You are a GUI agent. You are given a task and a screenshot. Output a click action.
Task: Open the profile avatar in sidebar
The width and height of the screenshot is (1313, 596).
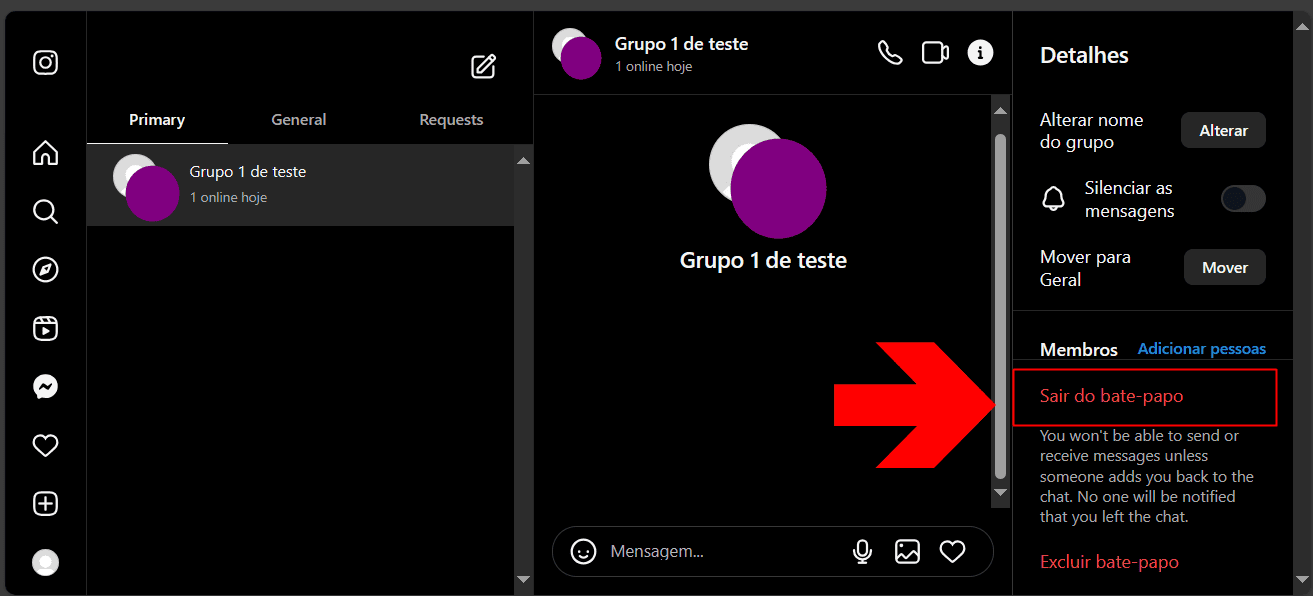tap(45, 563)
